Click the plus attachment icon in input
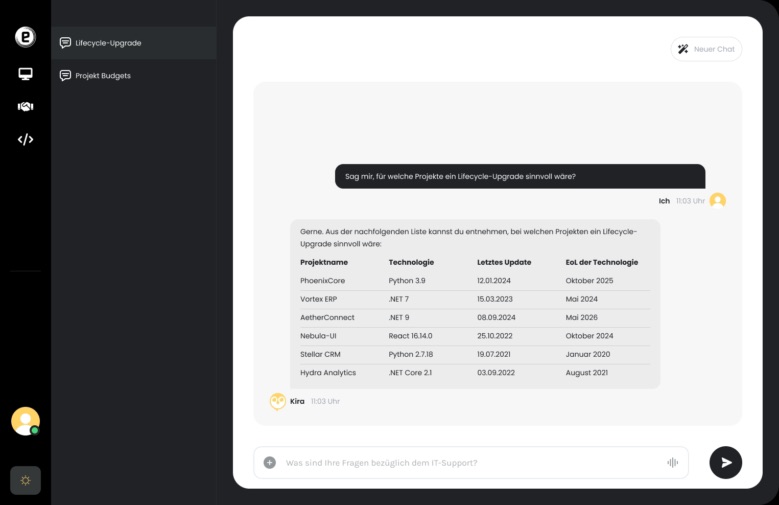 tap(270, 463)
